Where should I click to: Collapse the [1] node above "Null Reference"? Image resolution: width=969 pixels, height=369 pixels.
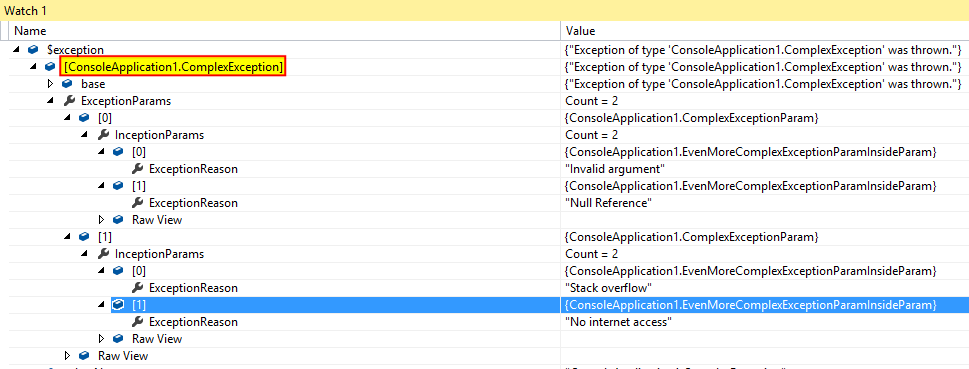[101, 185]
